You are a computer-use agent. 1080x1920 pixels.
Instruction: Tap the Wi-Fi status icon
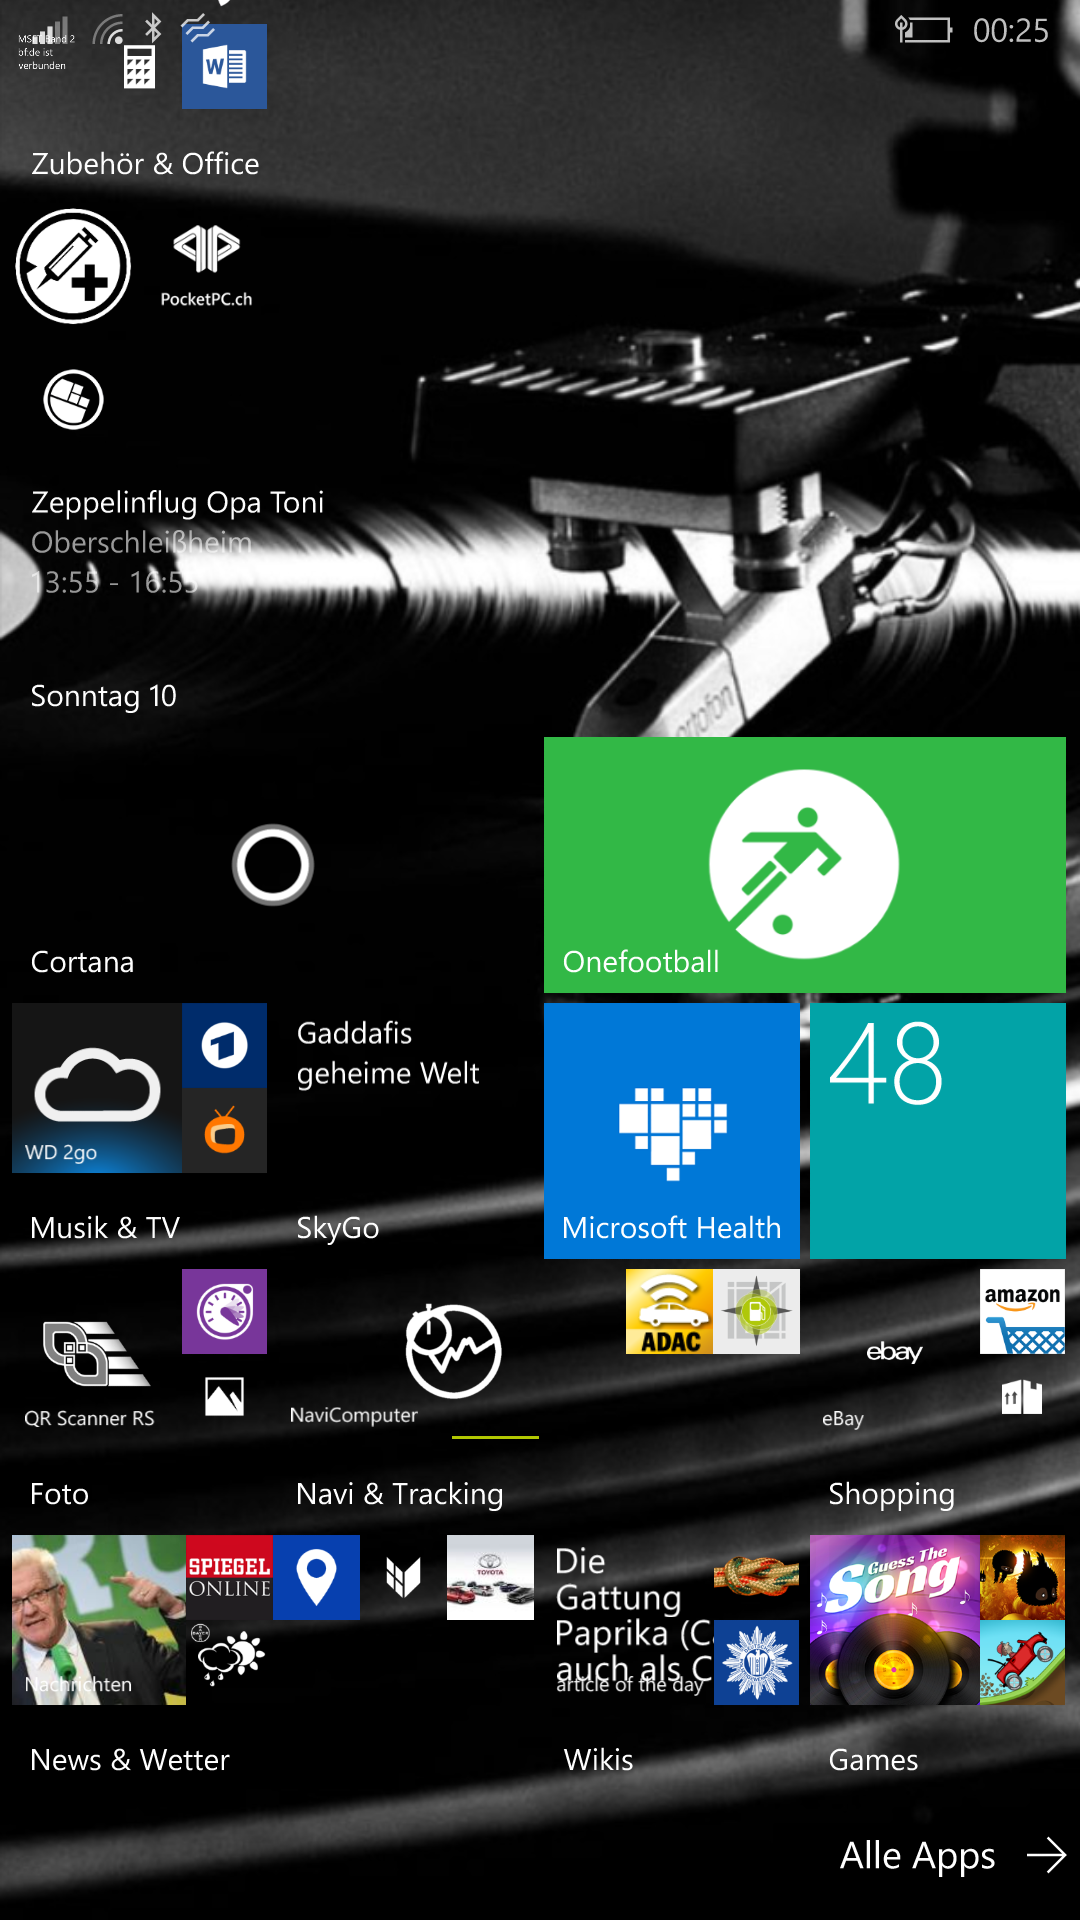pyautogui.click(x=109, y=29)
